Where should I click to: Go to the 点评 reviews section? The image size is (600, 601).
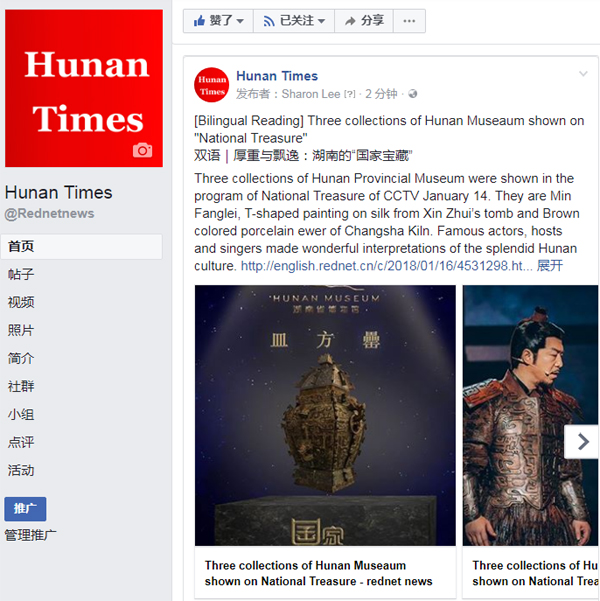(21, 442)
